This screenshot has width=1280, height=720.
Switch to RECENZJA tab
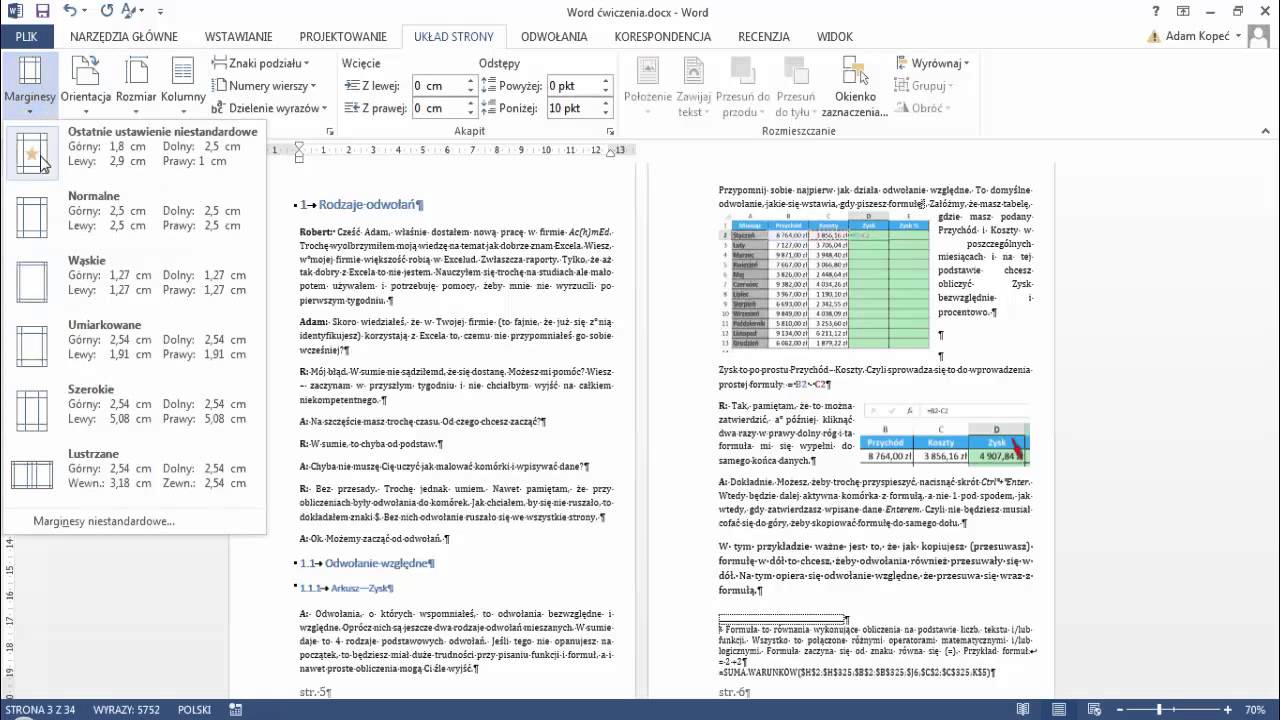pos(764,37)
